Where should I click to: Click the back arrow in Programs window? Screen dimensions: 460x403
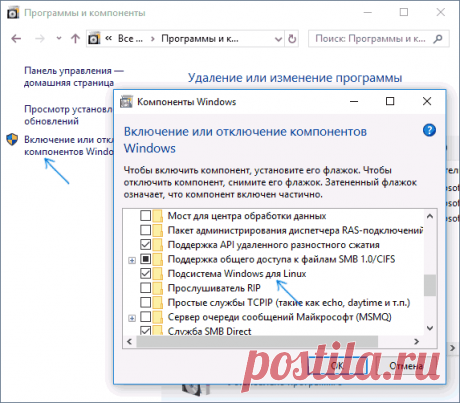16,39
